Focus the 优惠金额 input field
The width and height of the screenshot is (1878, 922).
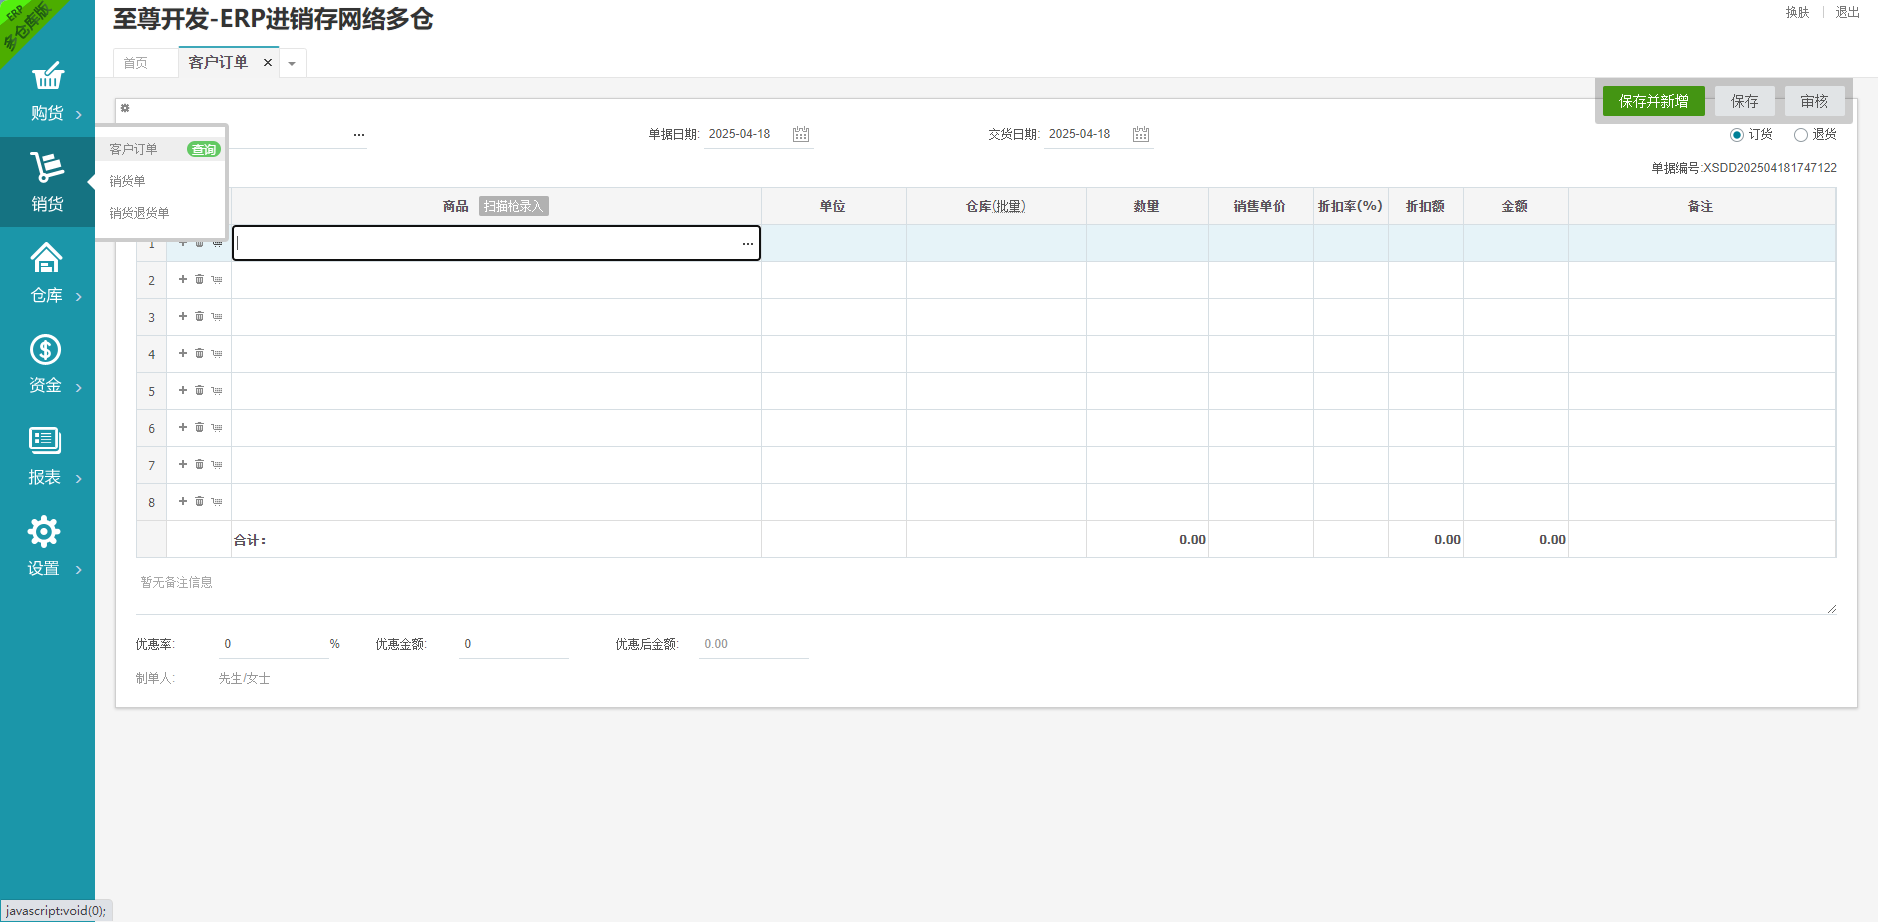[x=514, y=644]
